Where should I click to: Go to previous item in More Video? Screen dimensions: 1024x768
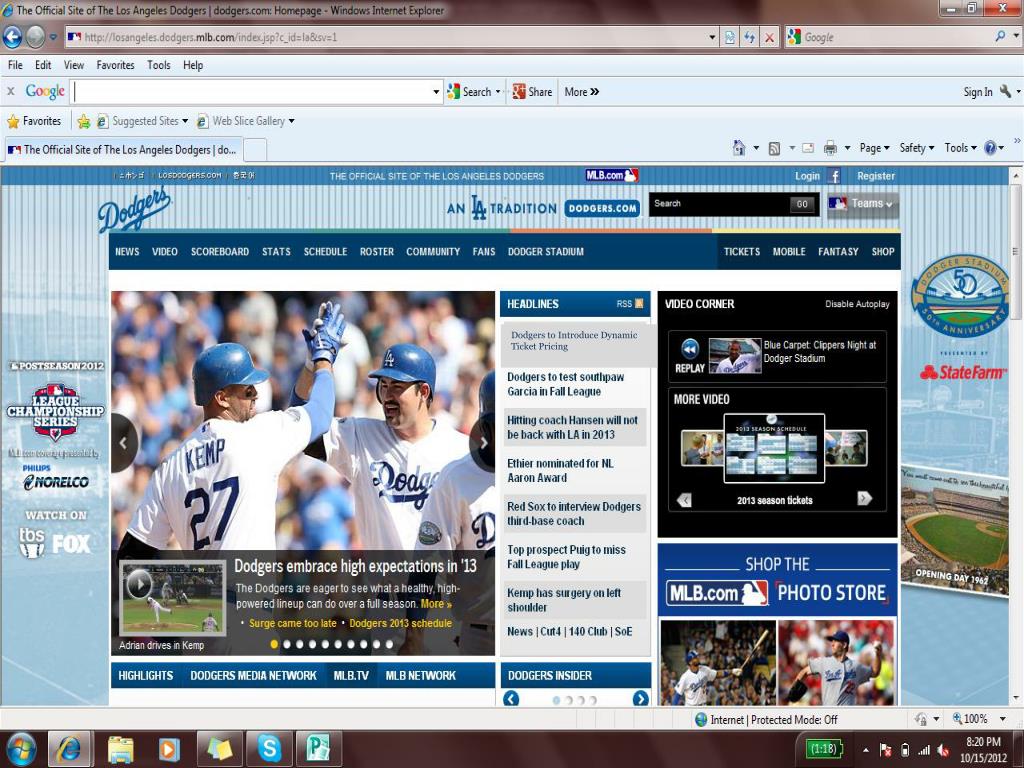pos(684,500)
